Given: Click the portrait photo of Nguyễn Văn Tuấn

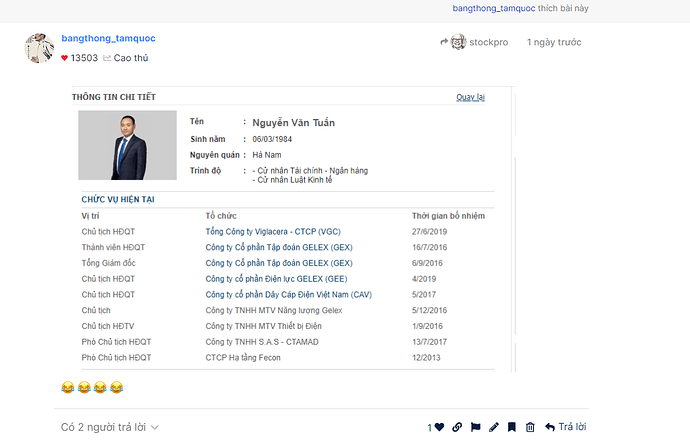Looking at the screenshot, I should 128,145.
